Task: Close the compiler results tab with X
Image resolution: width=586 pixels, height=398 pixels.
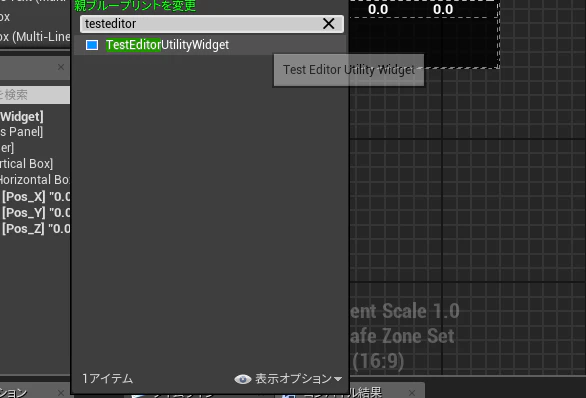Action: click(412, 393)
